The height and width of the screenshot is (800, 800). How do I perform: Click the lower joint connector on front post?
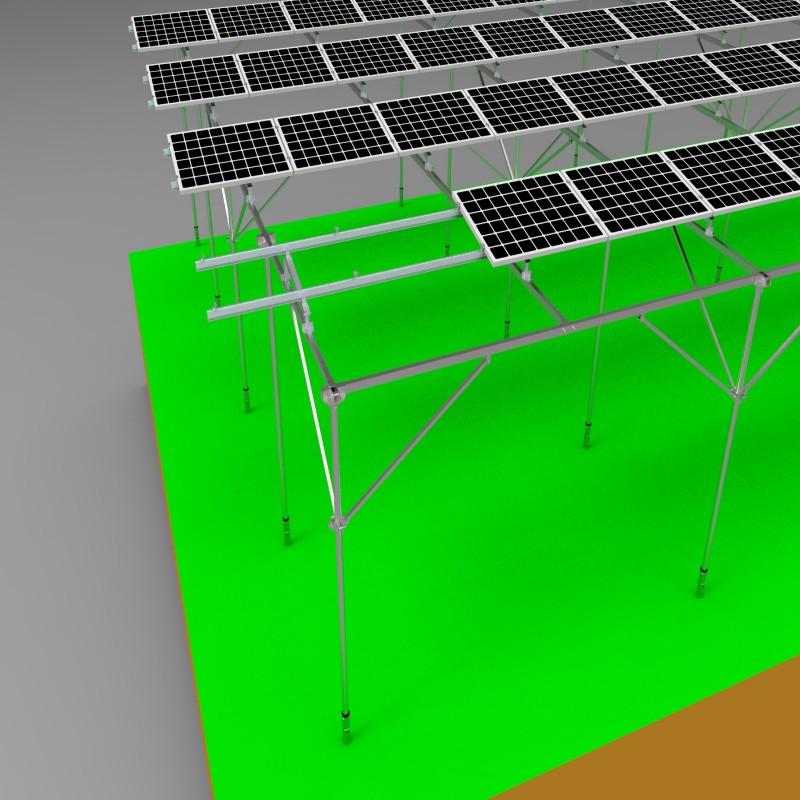[x=337, y=523]
